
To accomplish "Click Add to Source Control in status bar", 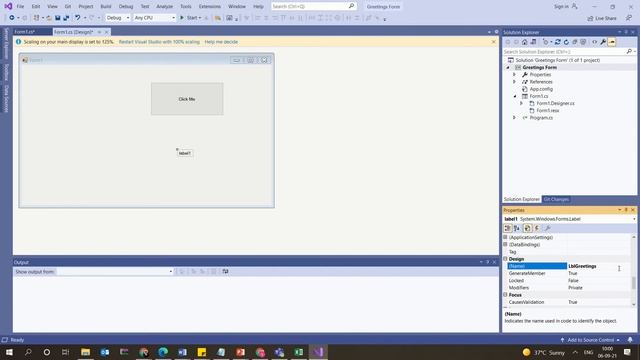I will 591,340.
